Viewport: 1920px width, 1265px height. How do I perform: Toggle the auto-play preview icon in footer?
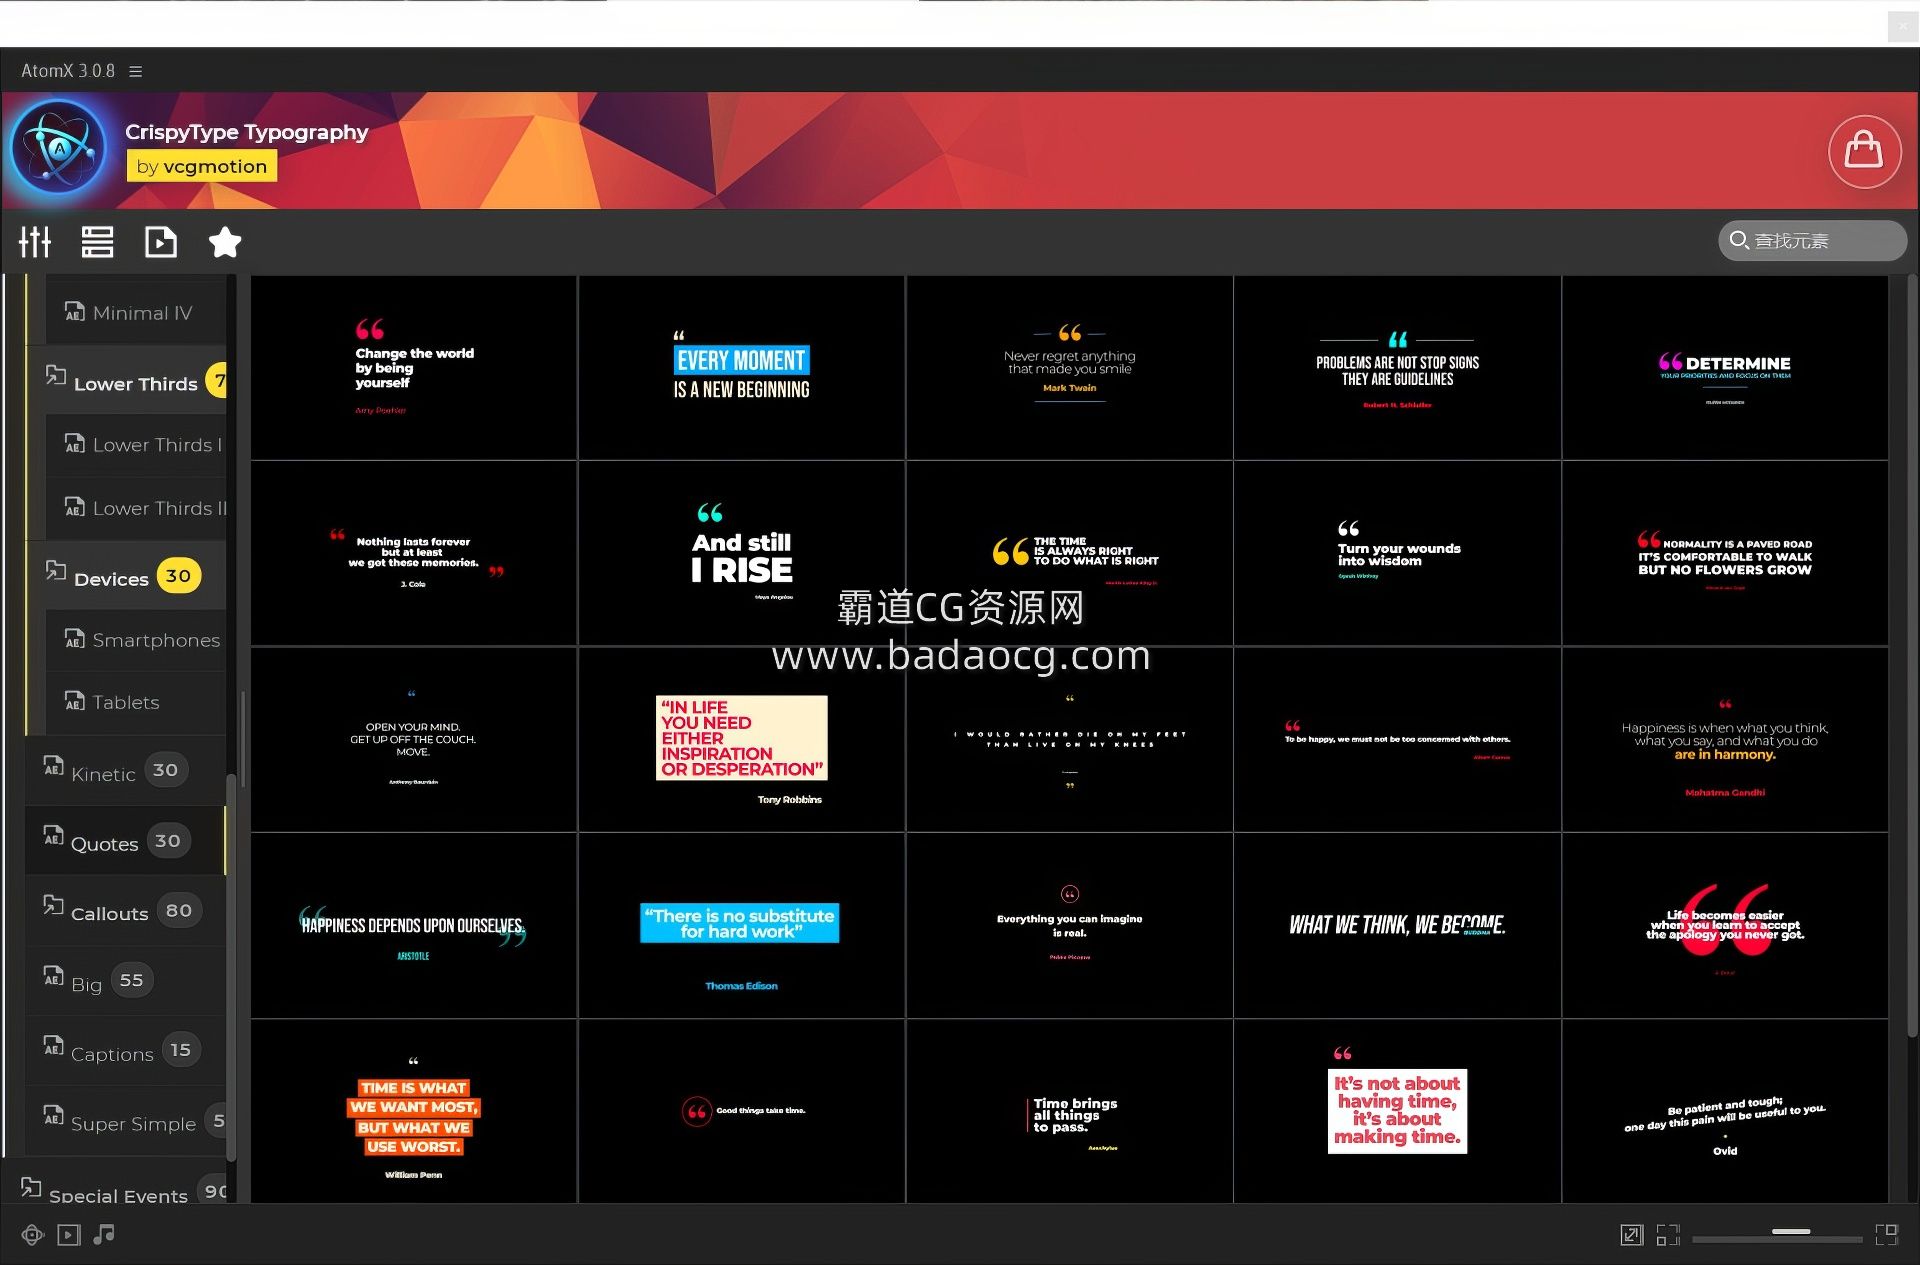click(x=68, y=1235)
